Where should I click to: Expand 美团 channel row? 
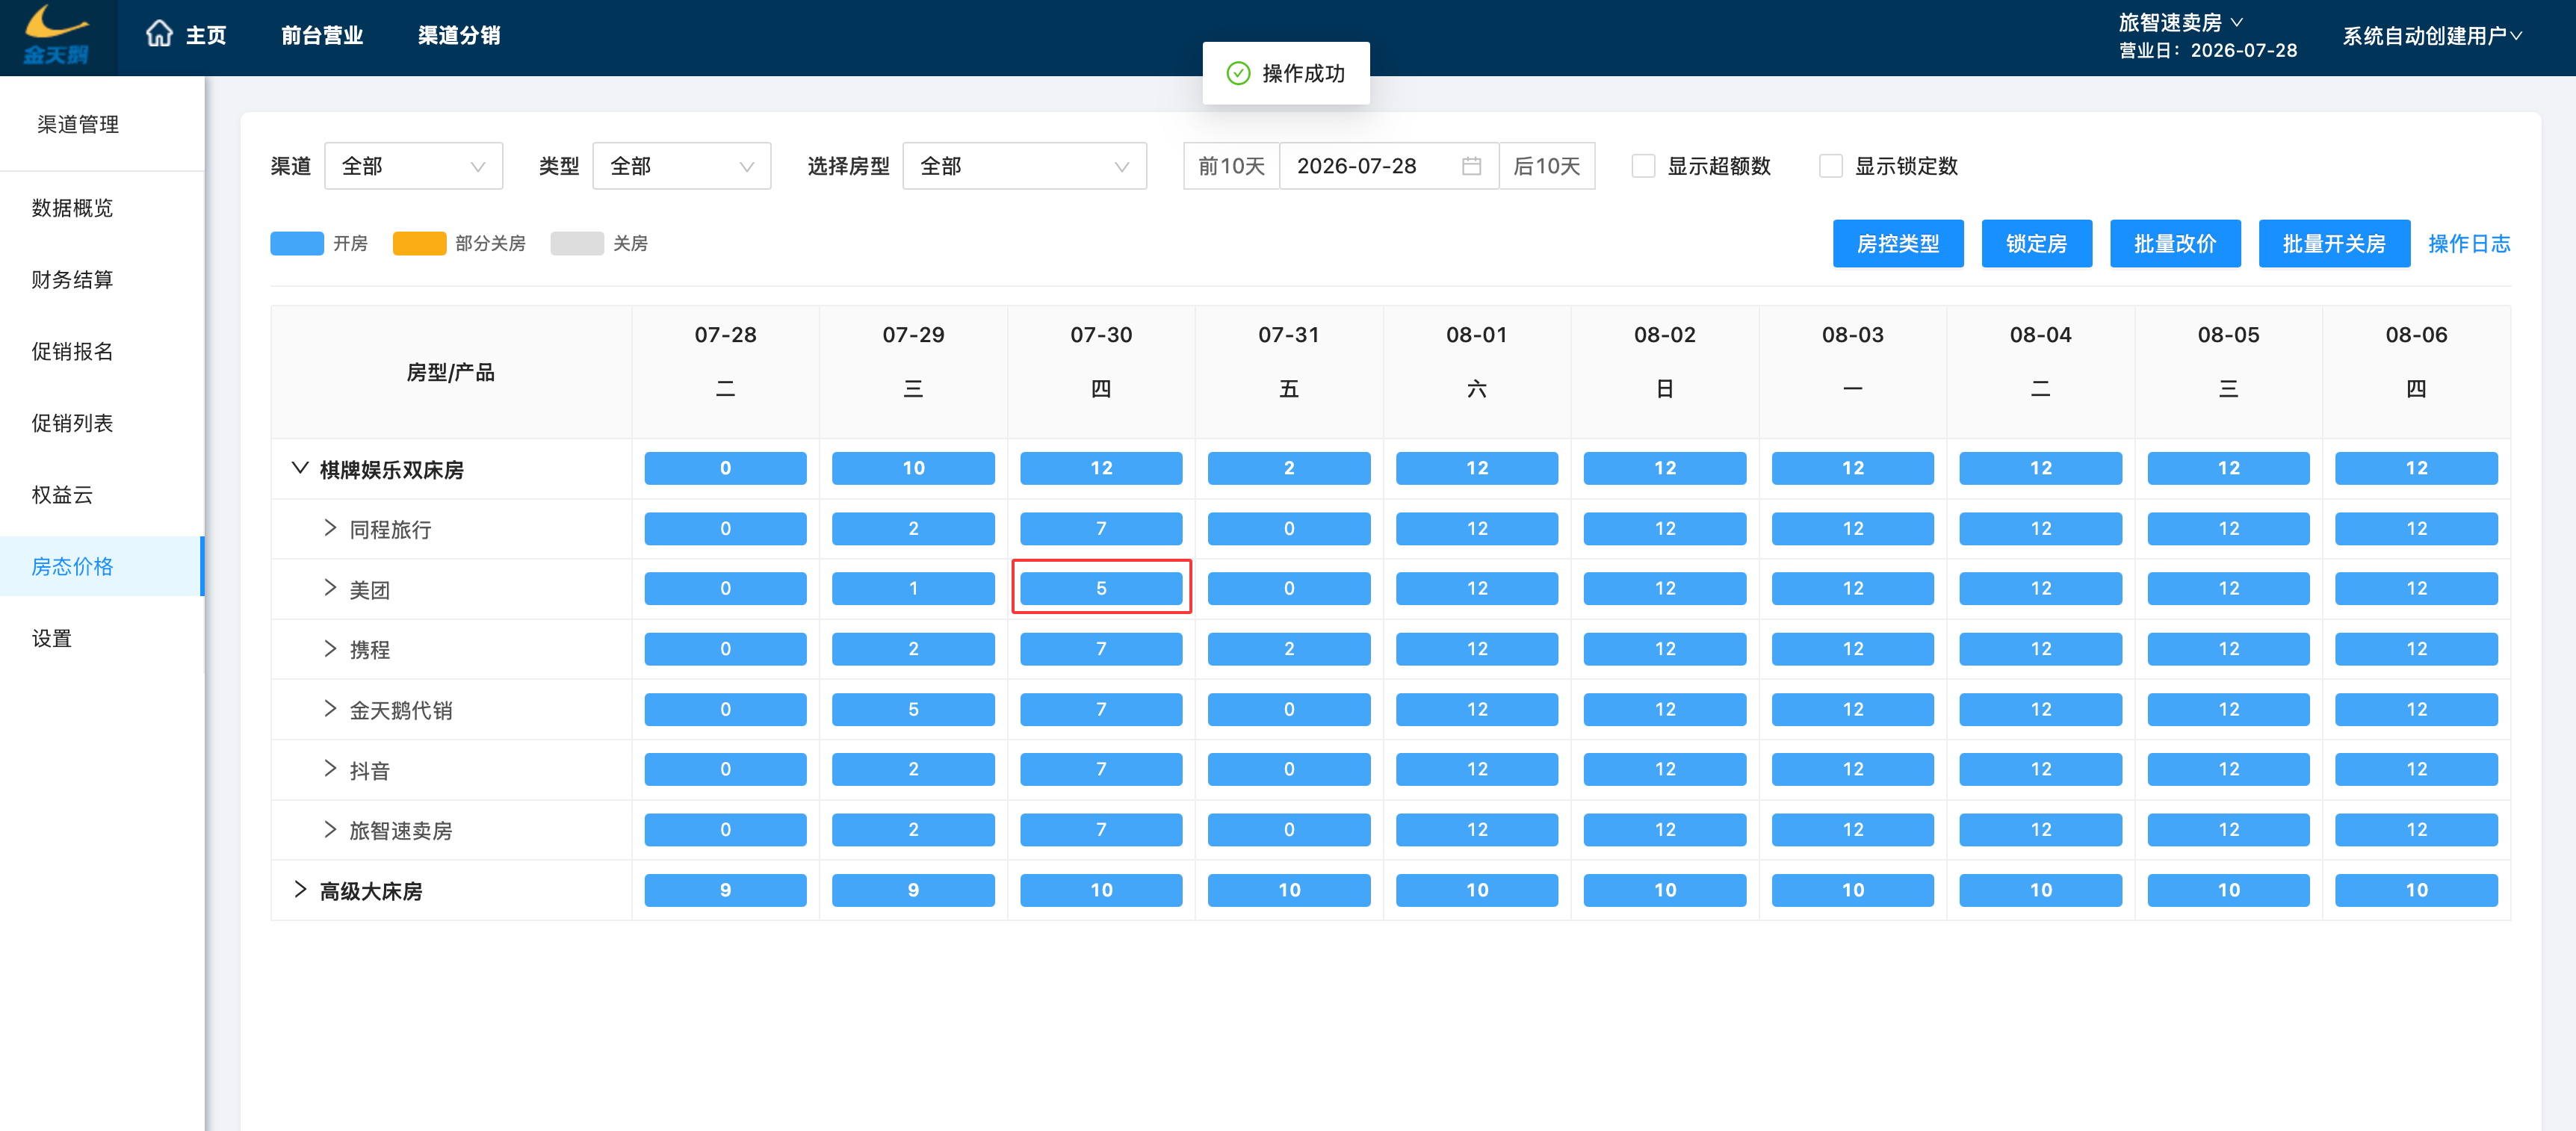(330, 588)
